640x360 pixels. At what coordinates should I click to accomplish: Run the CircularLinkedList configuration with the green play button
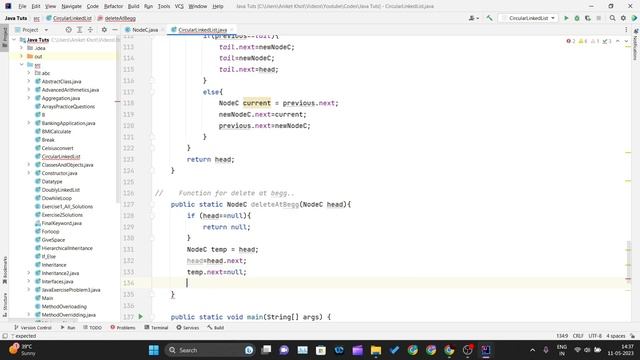566,18
